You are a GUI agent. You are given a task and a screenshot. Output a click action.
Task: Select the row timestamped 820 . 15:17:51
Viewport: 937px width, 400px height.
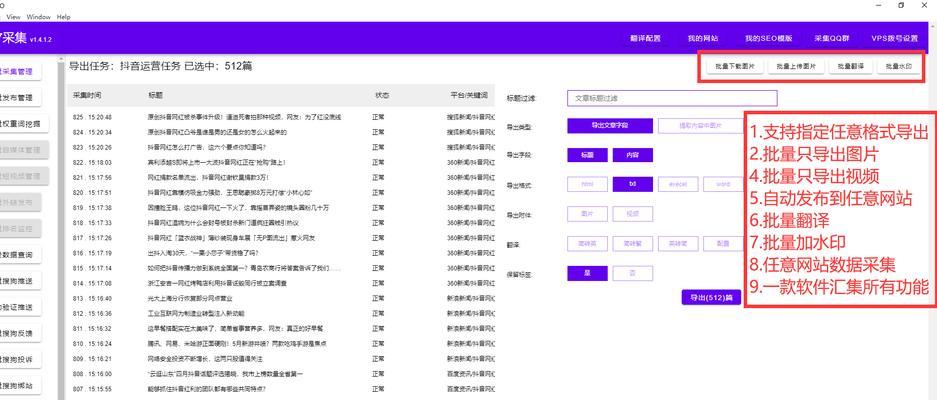tap(281, 193)
